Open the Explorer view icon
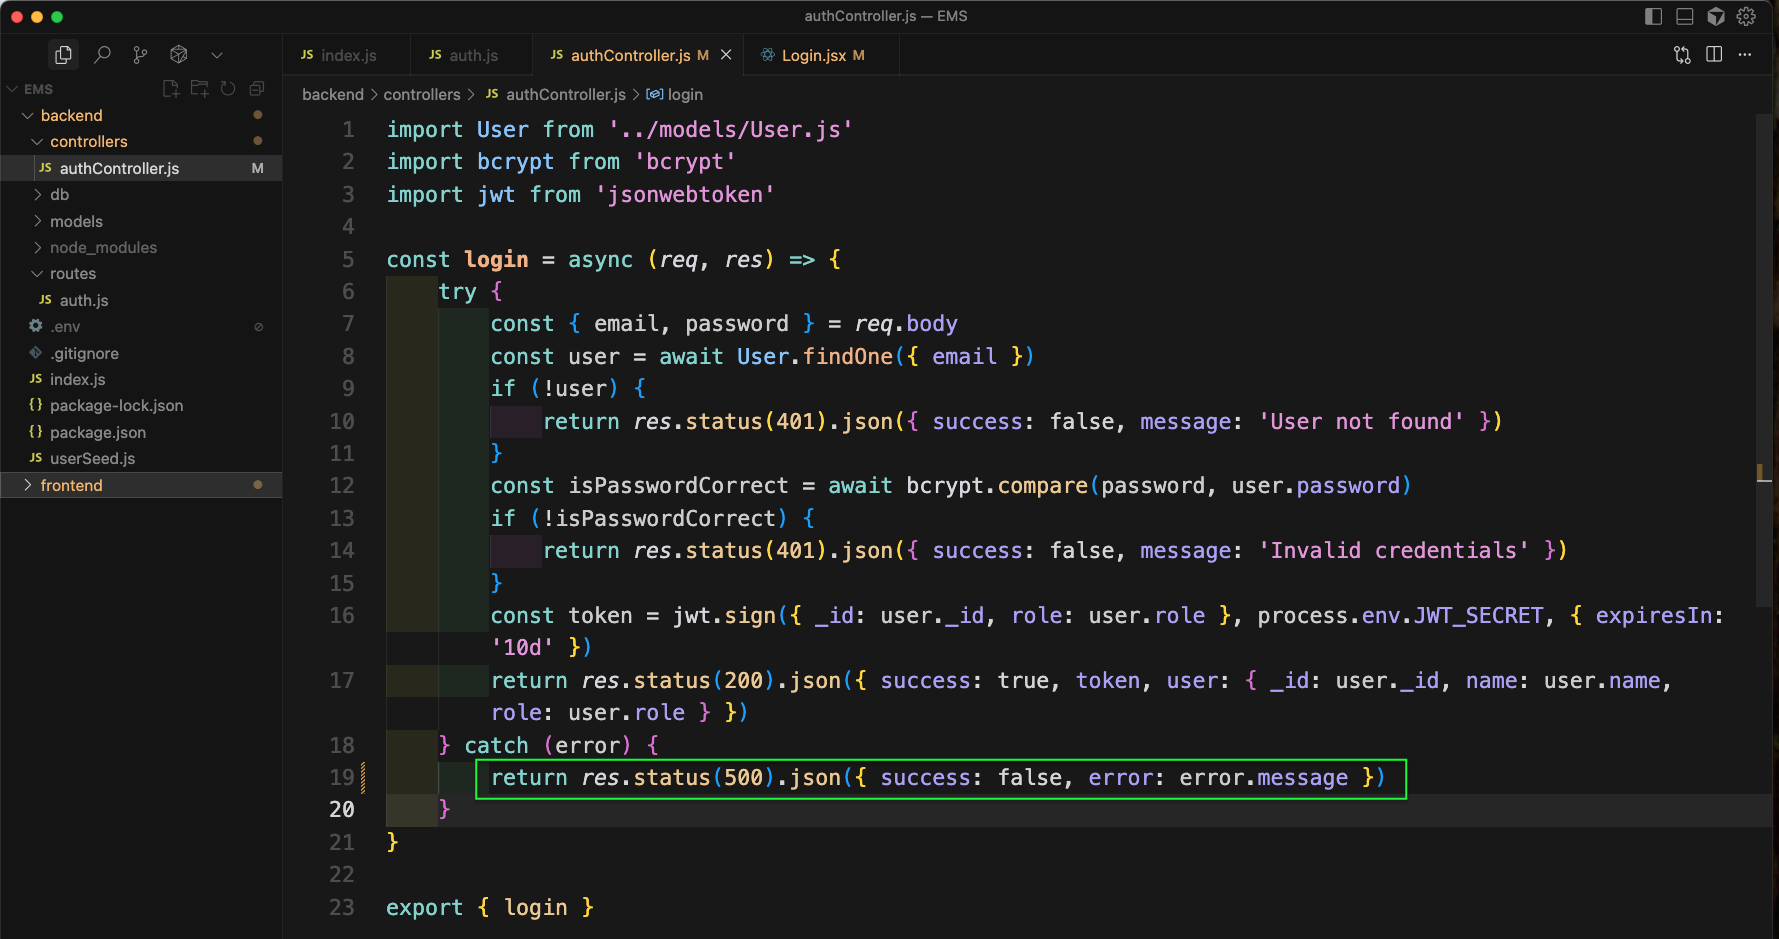 tap(63, 55)
